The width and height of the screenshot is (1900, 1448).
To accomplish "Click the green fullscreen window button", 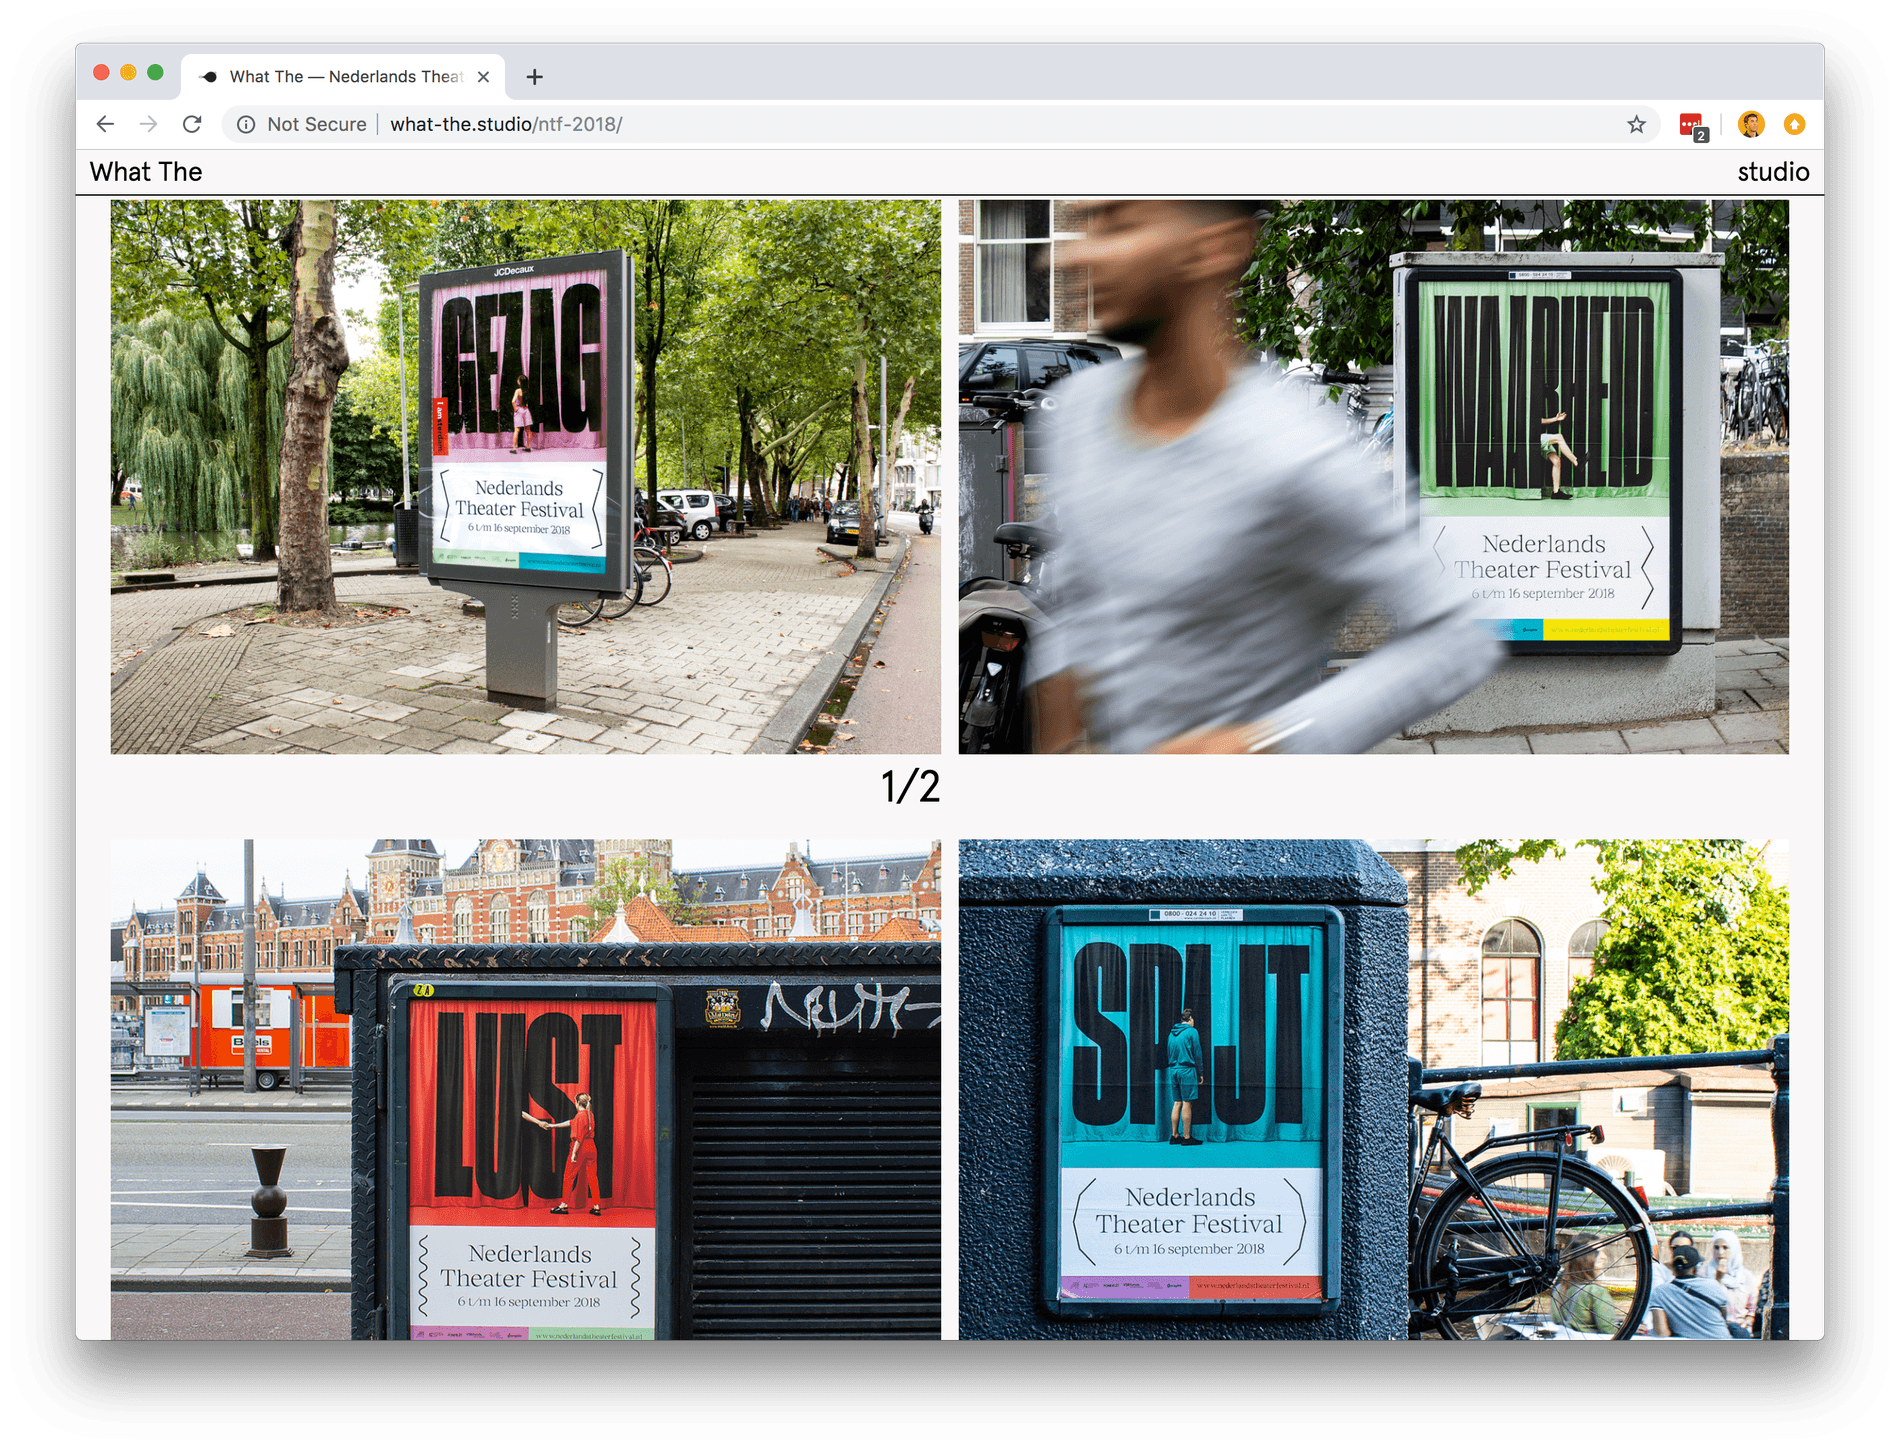I will coord(155,72).
